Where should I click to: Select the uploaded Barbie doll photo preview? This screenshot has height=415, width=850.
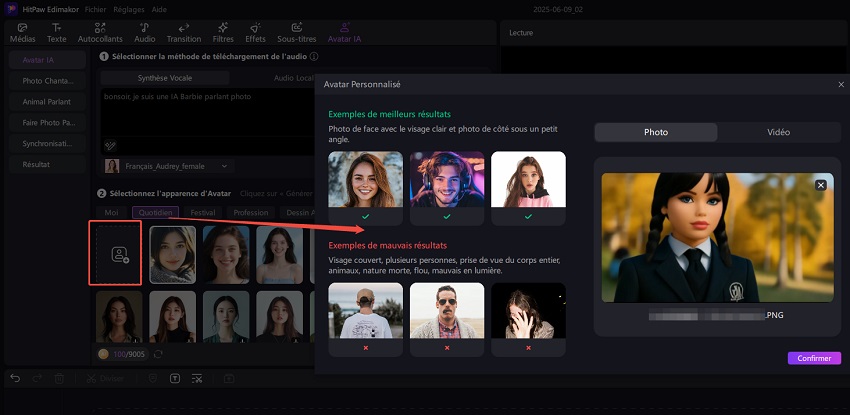pos(717,237)
